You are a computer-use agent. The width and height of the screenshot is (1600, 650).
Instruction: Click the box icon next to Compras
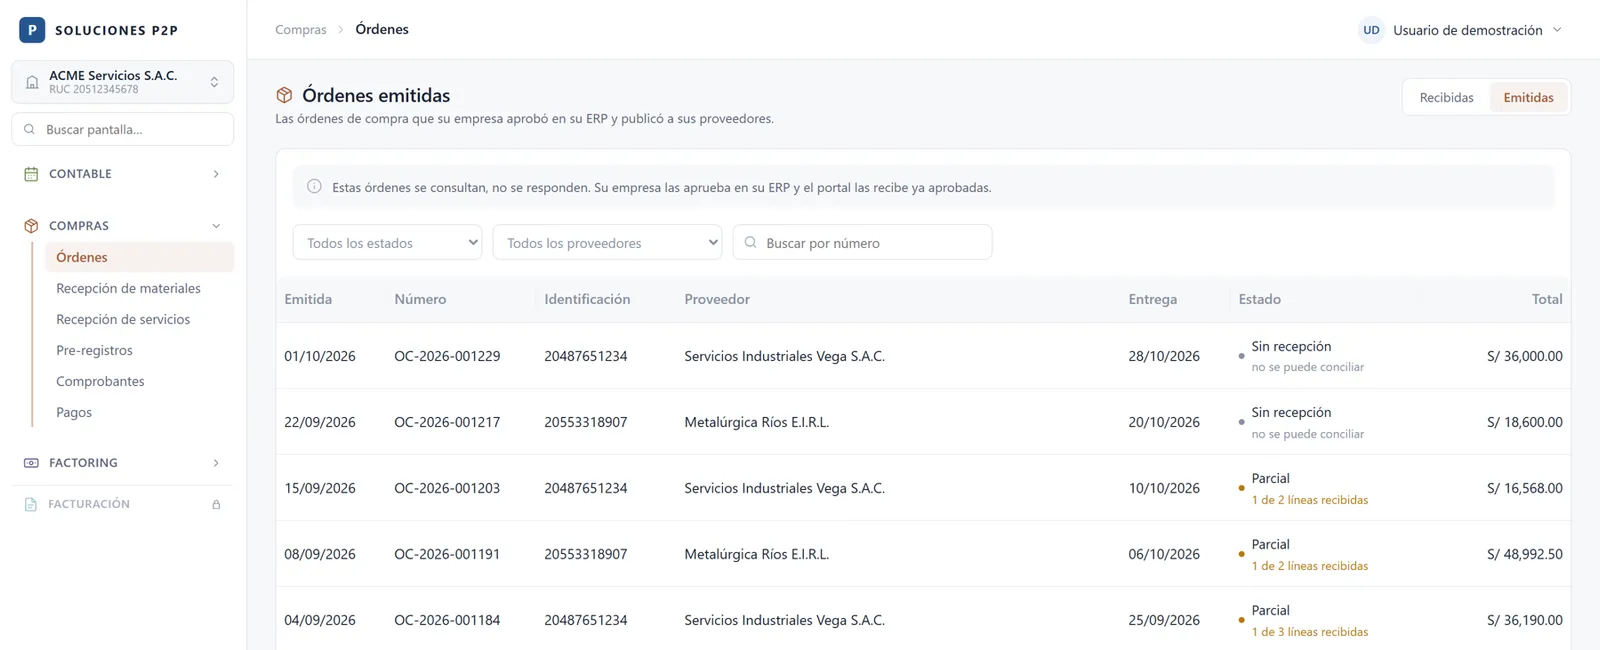pos(31,226)
